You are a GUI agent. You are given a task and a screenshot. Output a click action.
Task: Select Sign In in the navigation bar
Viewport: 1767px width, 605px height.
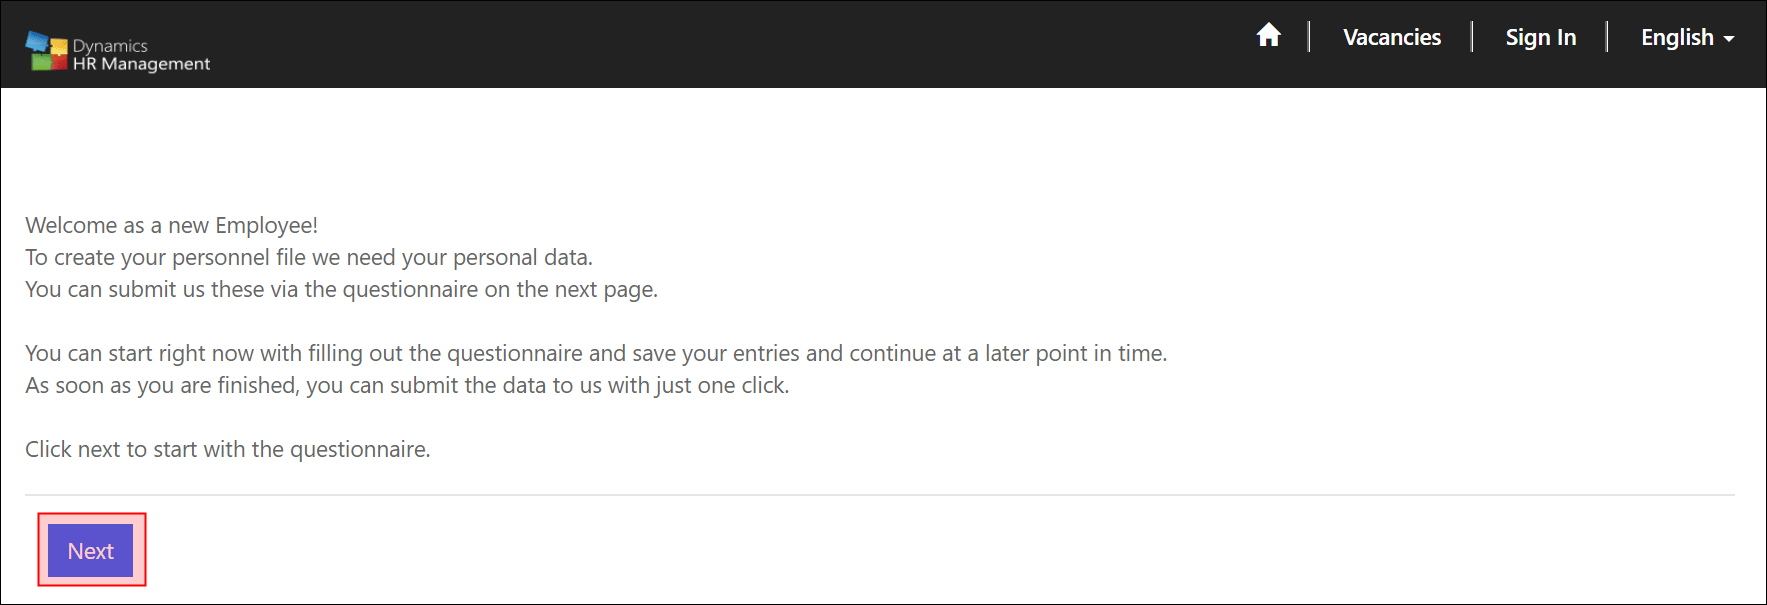pyautogui.click(x=1540, y=38)
